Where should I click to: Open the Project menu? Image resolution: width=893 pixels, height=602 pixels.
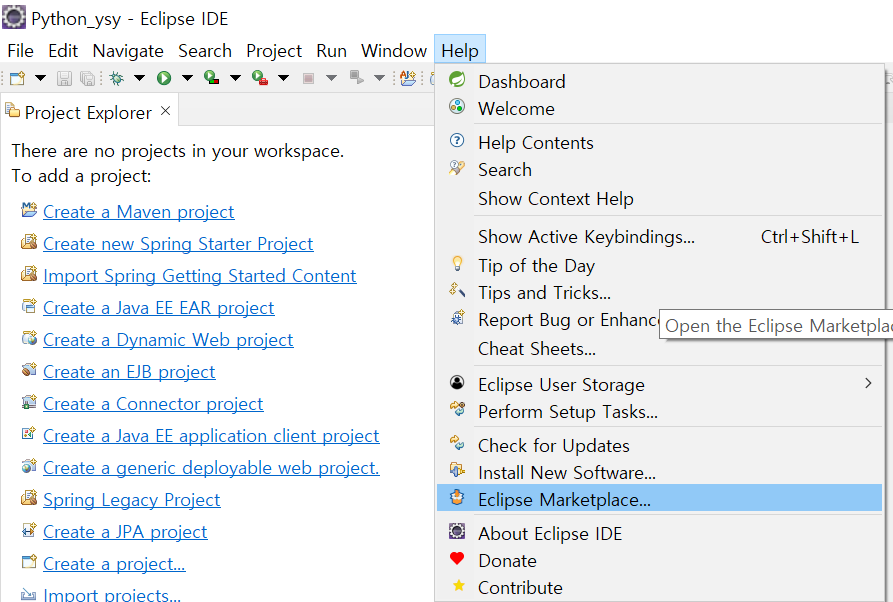pos(274,51)
